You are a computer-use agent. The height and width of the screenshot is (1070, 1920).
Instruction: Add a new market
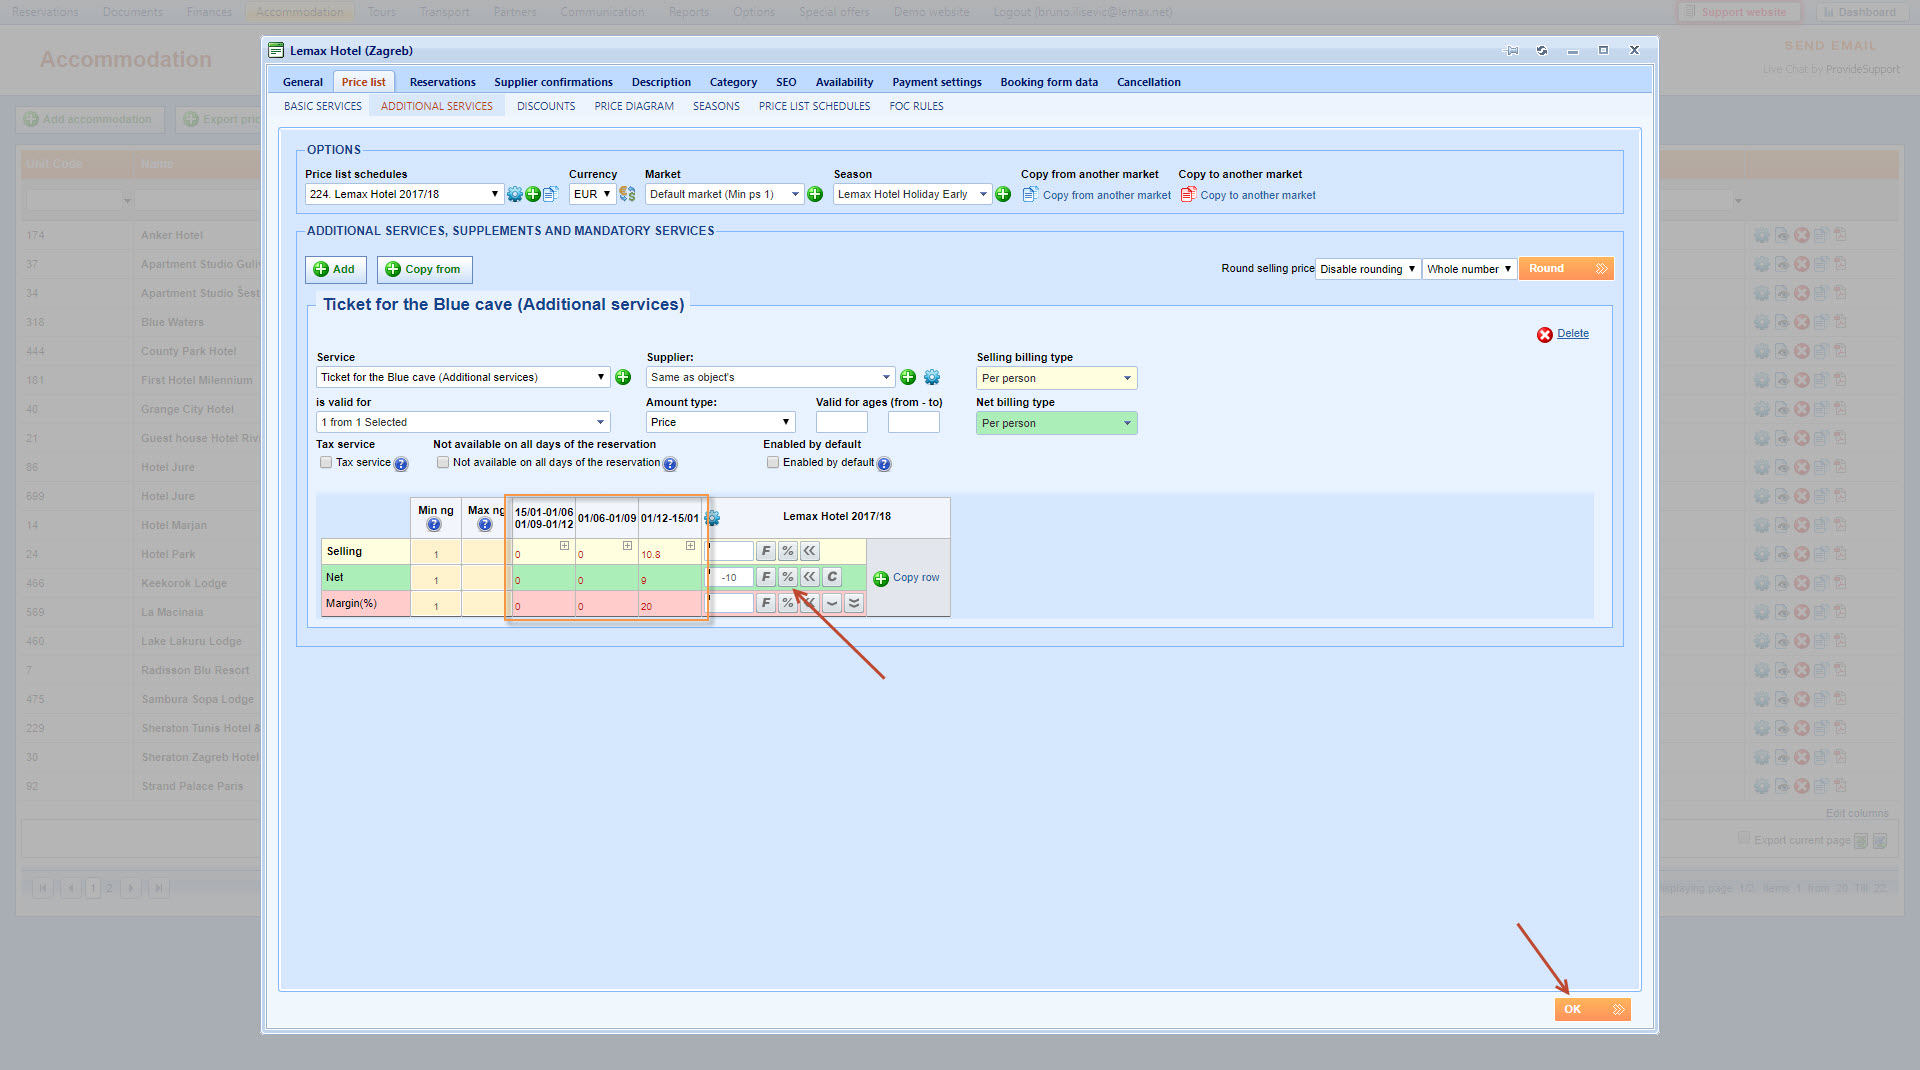point(815,194)
